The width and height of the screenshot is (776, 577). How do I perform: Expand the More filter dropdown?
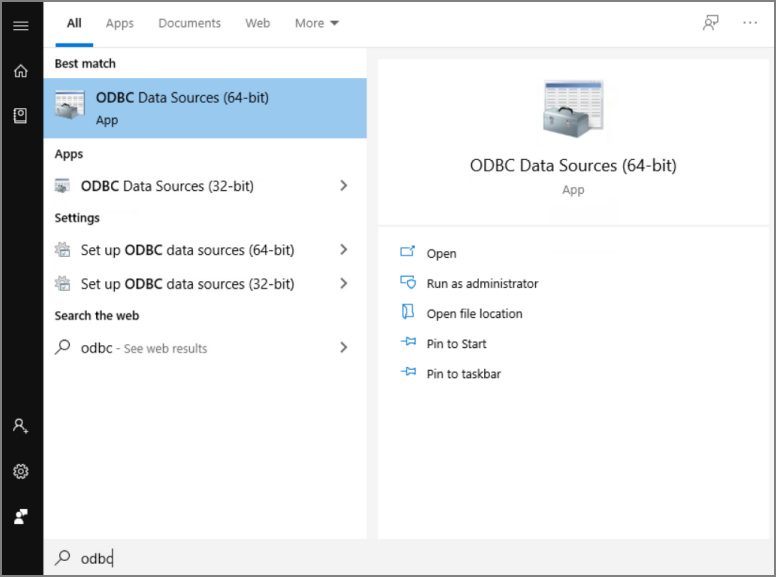tap(317, 23)
